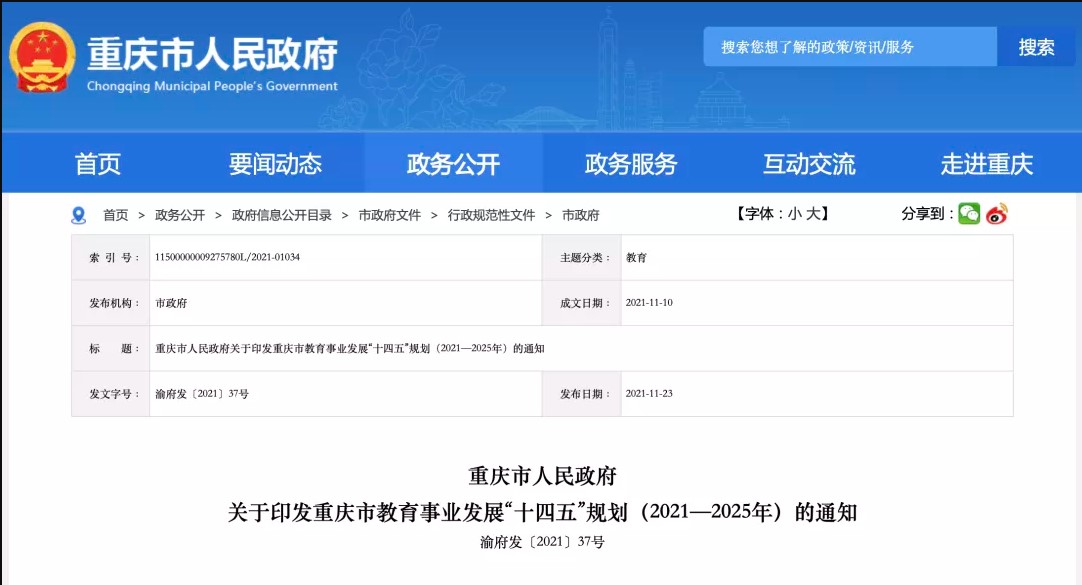Share the page via WeChat icon

point(968,214)
